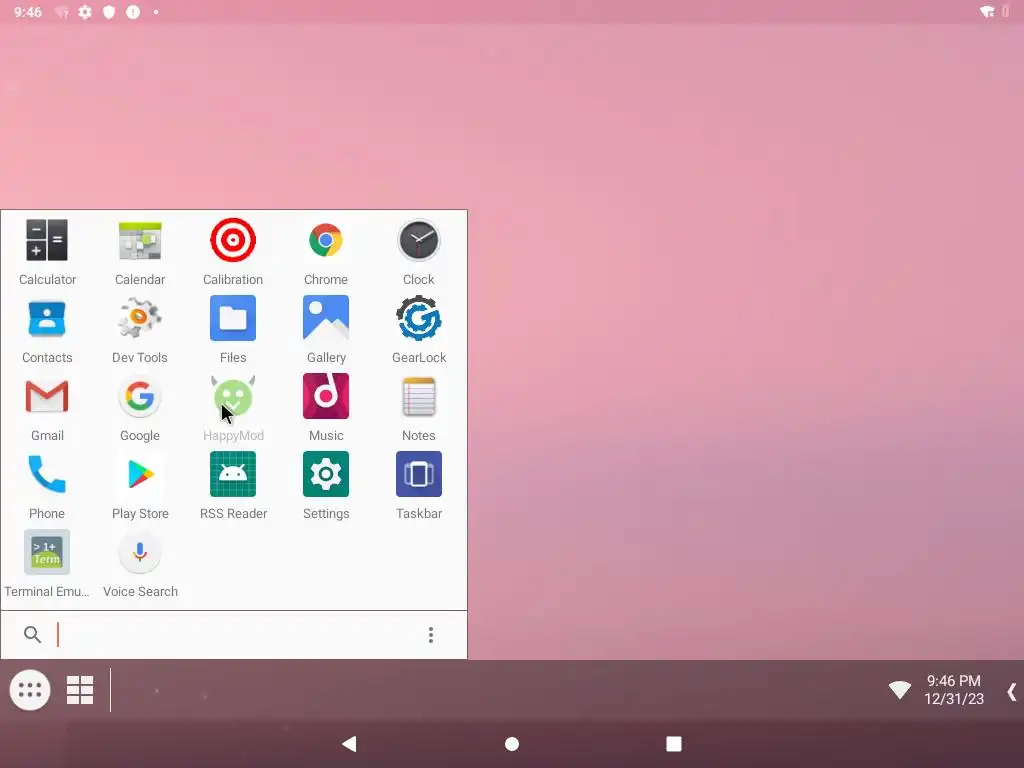Click the status bar settings gear icon

[85, 12]
